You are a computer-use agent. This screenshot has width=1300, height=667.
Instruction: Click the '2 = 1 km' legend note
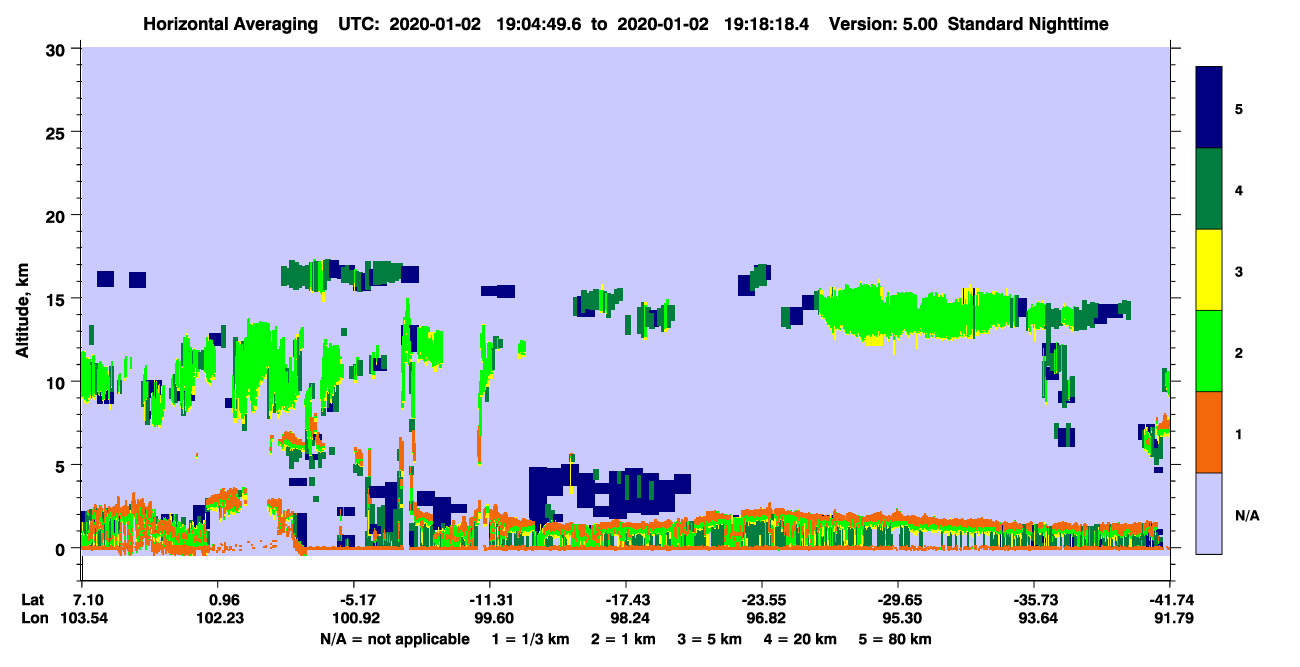click(623, 639)
